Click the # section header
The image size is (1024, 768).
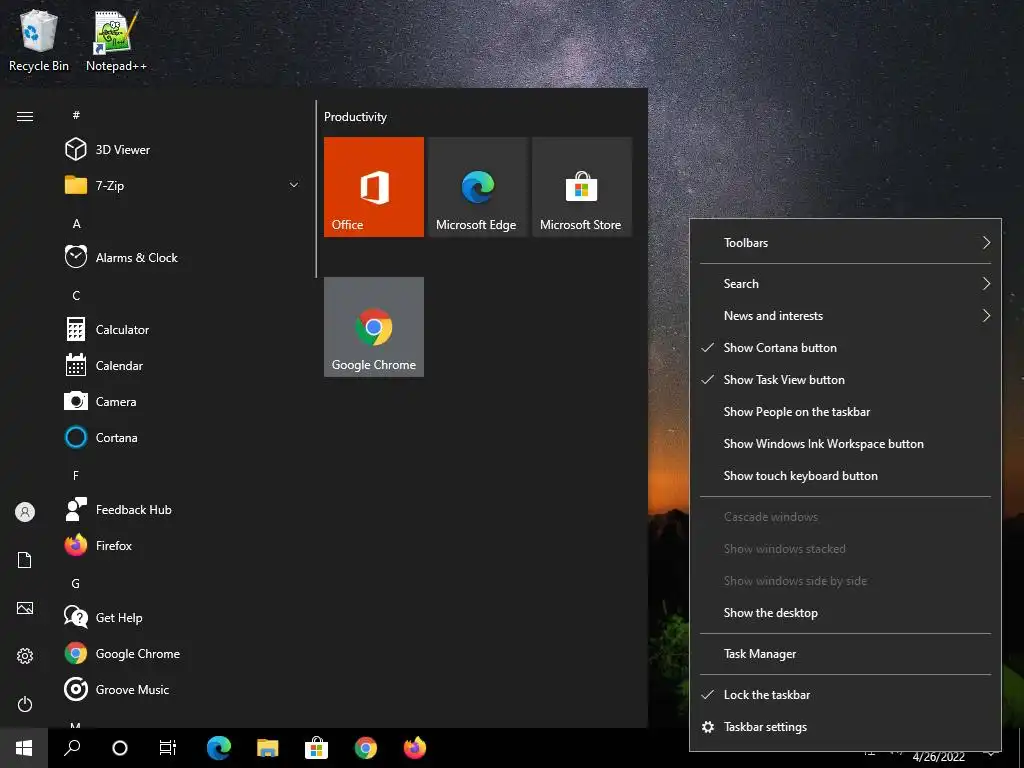[76, 115]
